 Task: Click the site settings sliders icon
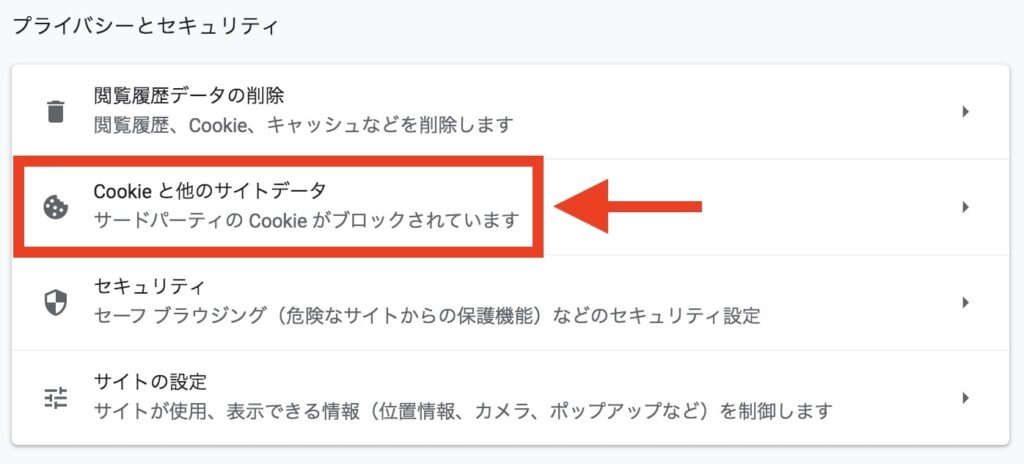[x=56, y=398]
